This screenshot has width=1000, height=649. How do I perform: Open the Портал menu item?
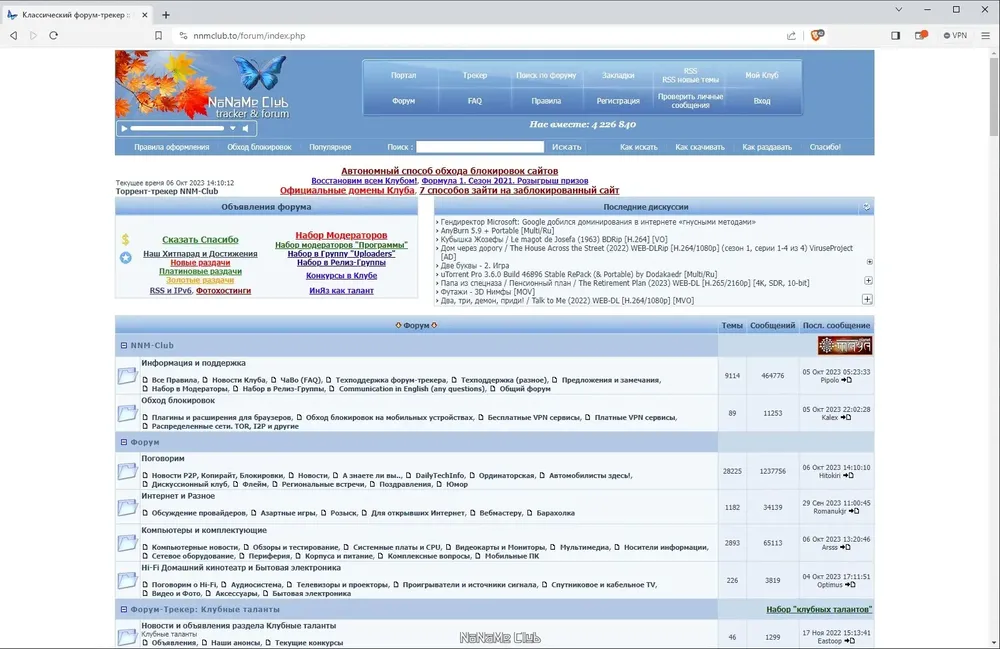403,75
